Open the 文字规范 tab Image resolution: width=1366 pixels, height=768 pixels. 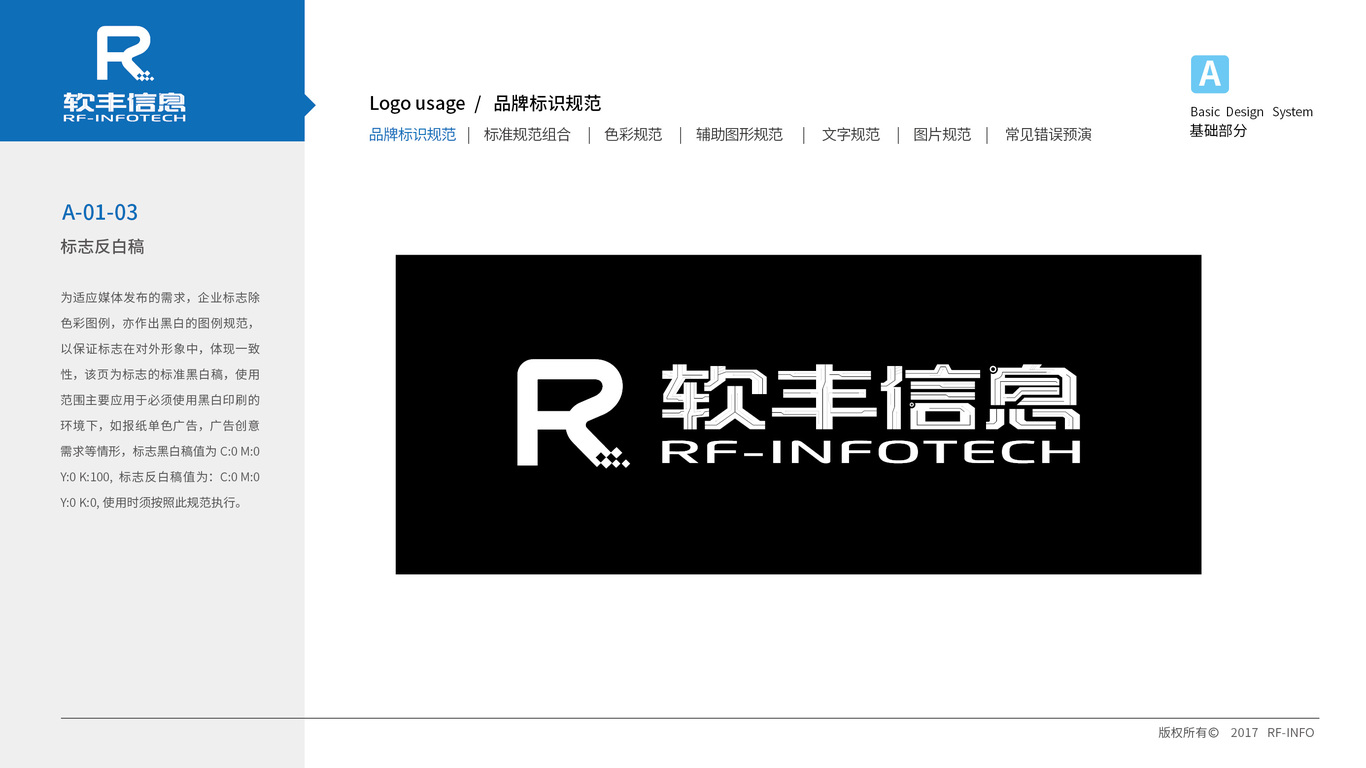coord(851,134)
